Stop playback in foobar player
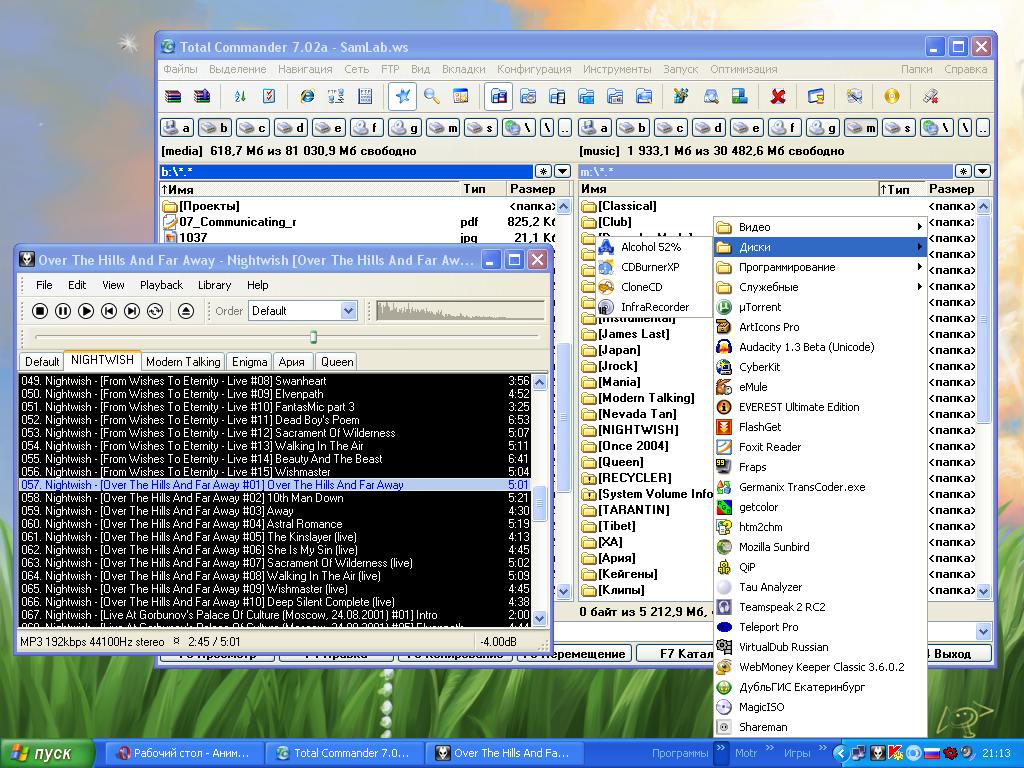Screen dimensions: 1024x768 click(40, 311)
